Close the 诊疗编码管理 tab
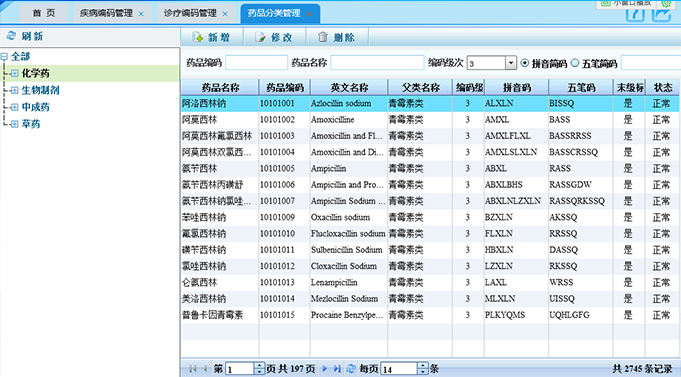681x377 pixels. tap(225, 14)
